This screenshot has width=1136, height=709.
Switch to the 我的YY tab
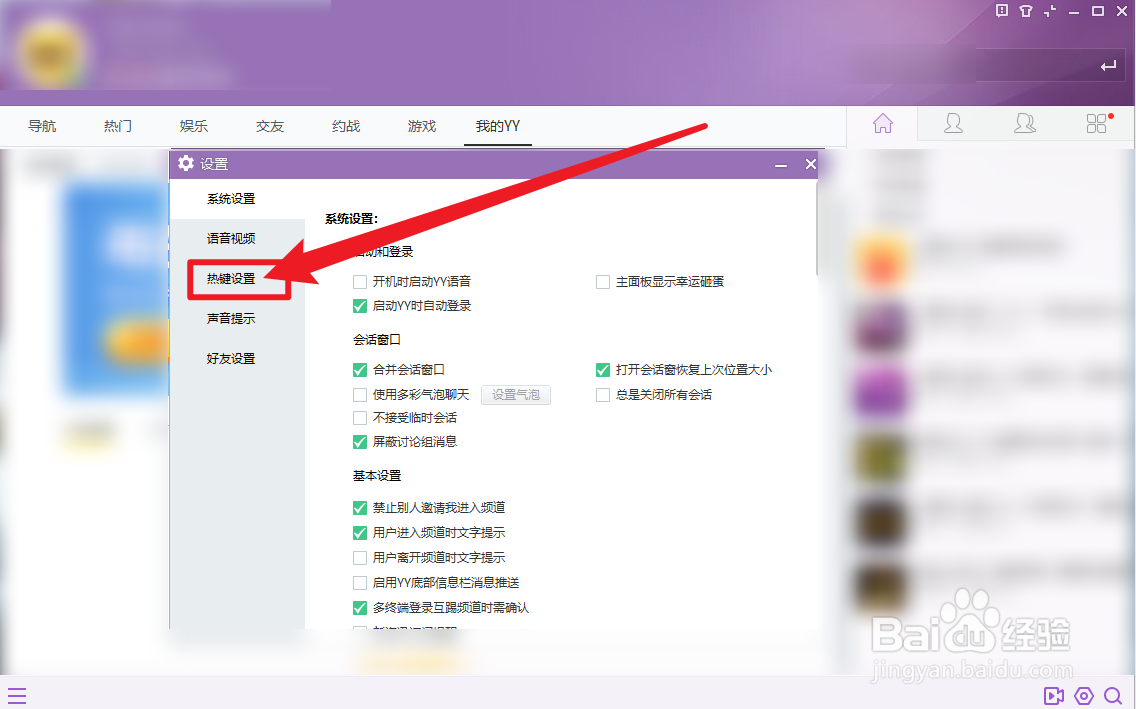tap(498, 126)
